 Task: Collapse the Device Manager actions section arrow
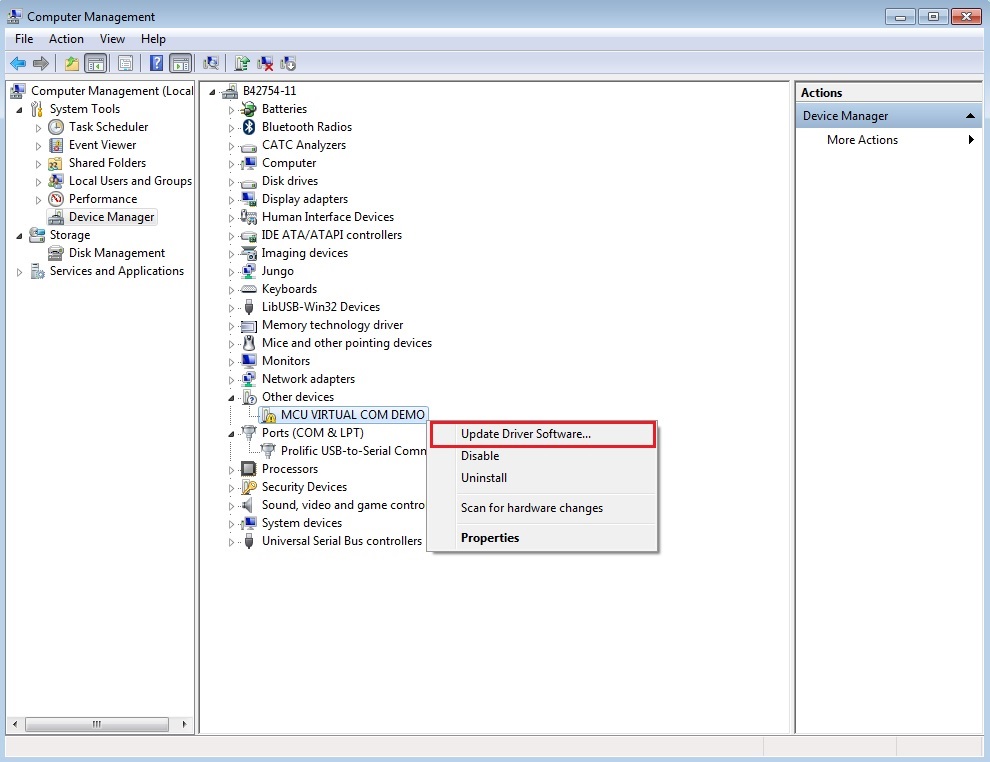point(969,116)
